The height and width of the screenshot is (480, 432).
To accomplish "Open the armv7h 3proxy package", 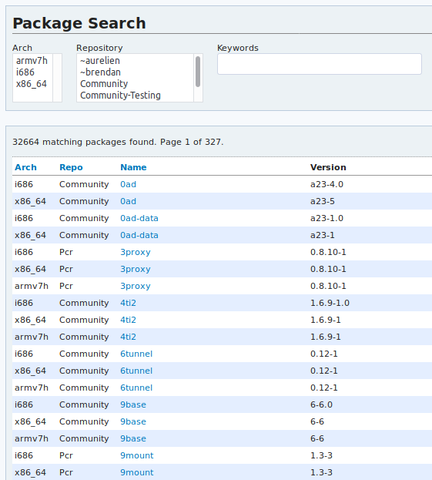I will pyautogui.click(x=135, y=286).
